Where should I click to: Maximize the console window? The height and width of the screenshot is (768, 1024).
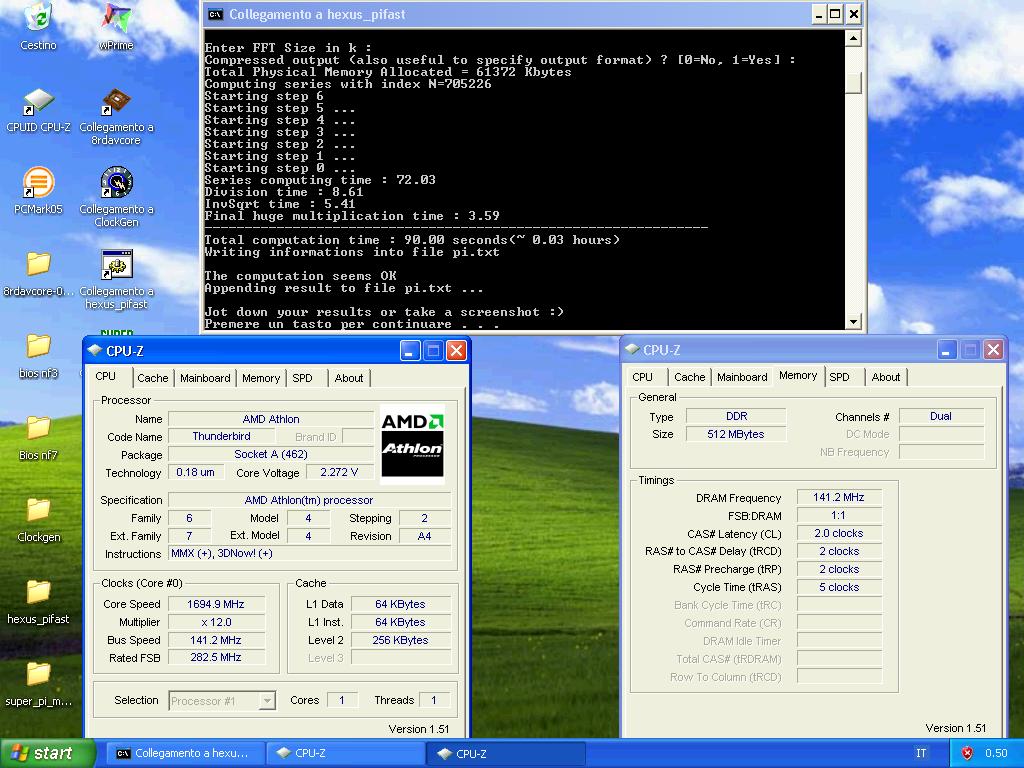[835, 14]
